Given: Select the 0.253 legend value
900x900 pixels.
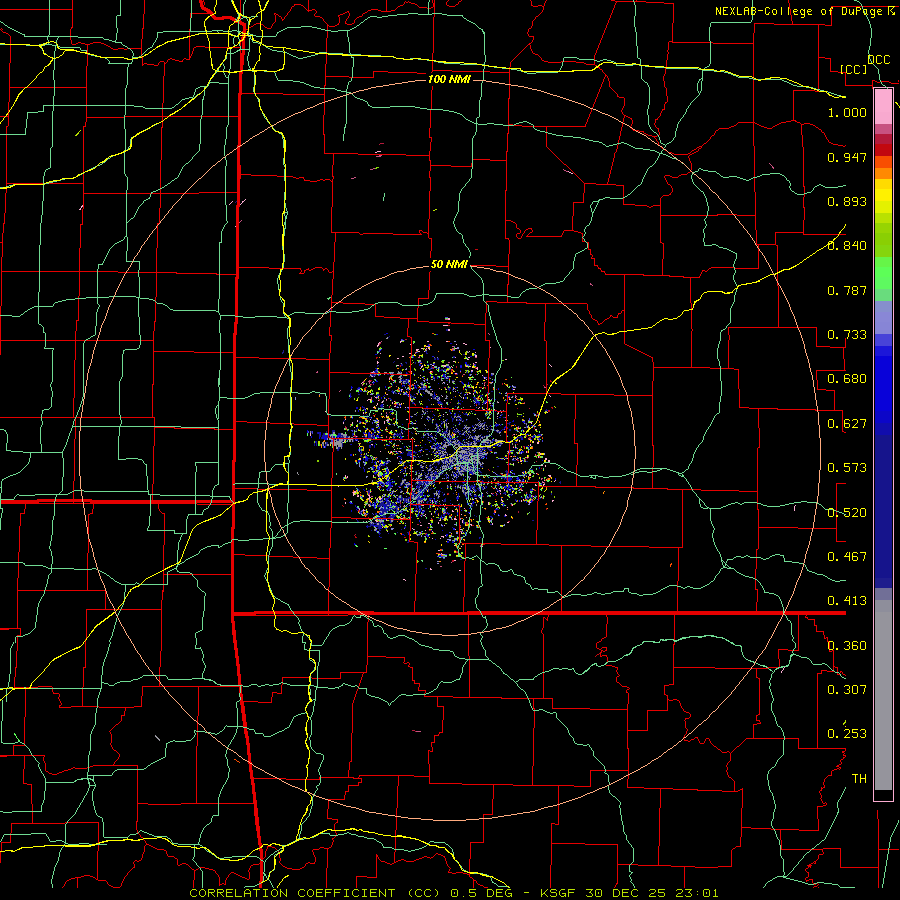Looking at the screenshot, I should [847, 734].
